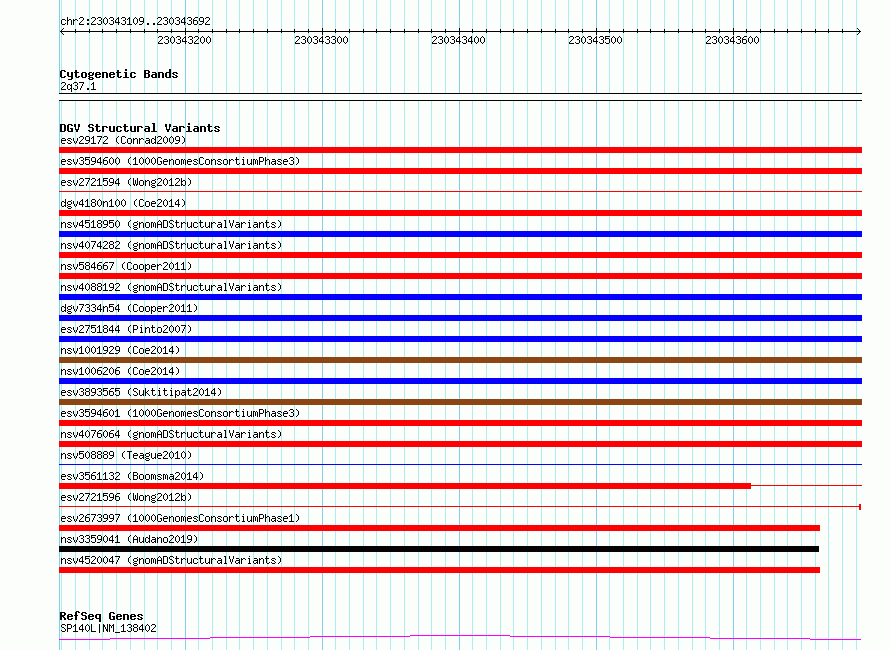Select dgv7334n54 (Cooper2011) label

(x=129, y=308)
